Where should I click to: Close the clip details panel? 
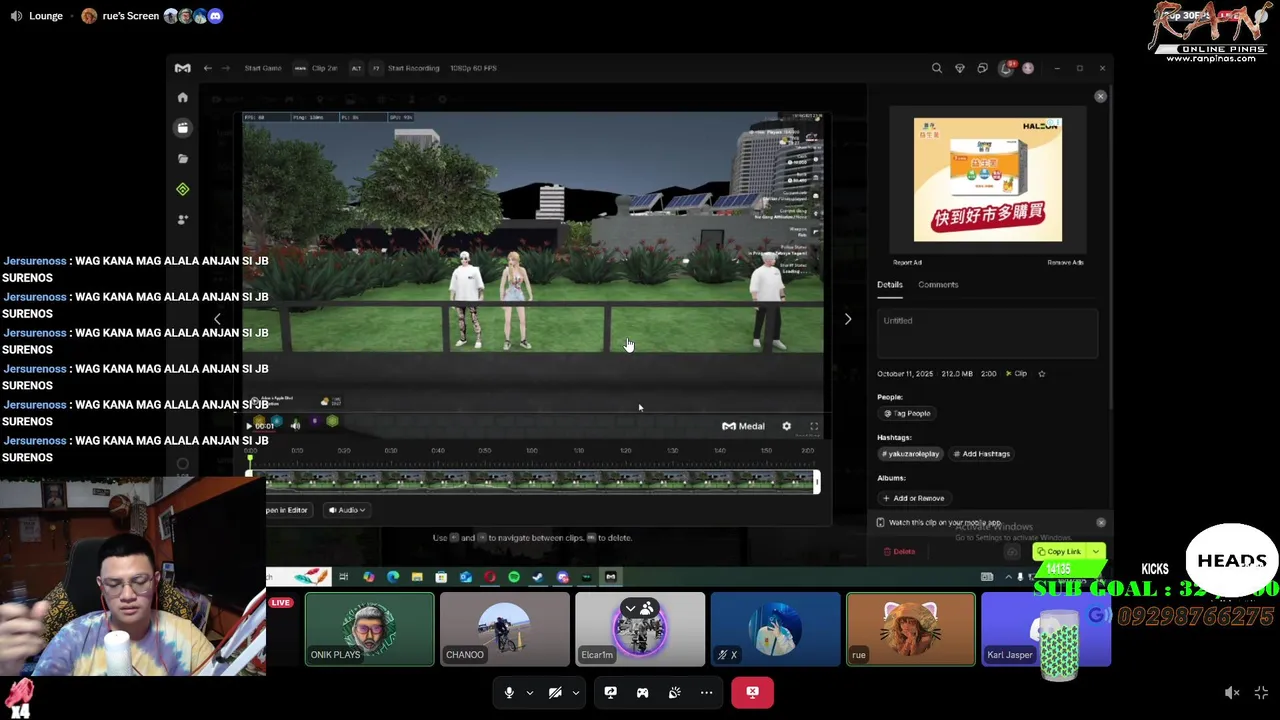[1100, 96]
